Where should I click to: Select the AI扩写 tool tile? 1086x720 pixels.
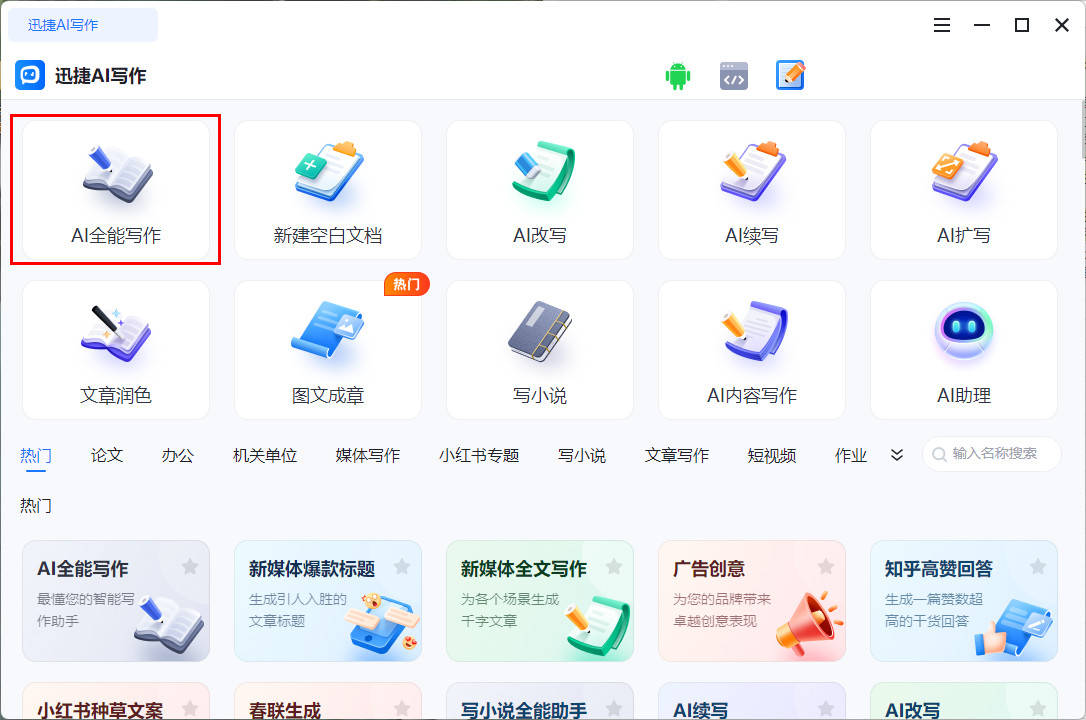(x=964, y=190)
